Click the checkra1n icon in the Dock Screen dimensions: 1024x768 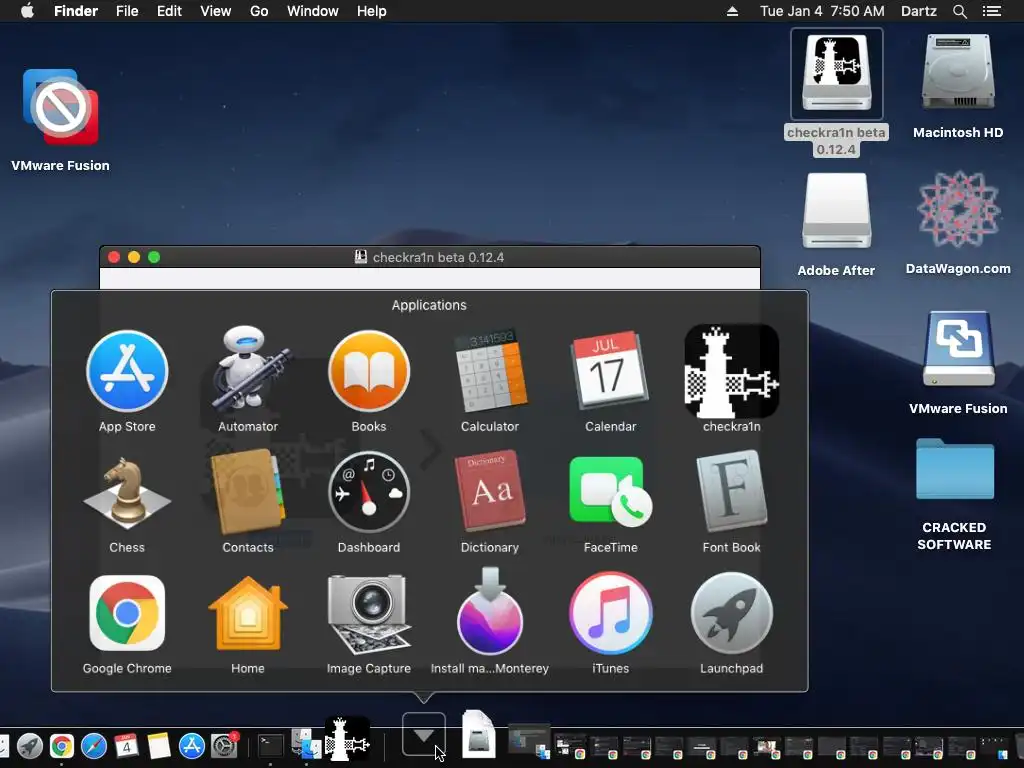(347, 739)
